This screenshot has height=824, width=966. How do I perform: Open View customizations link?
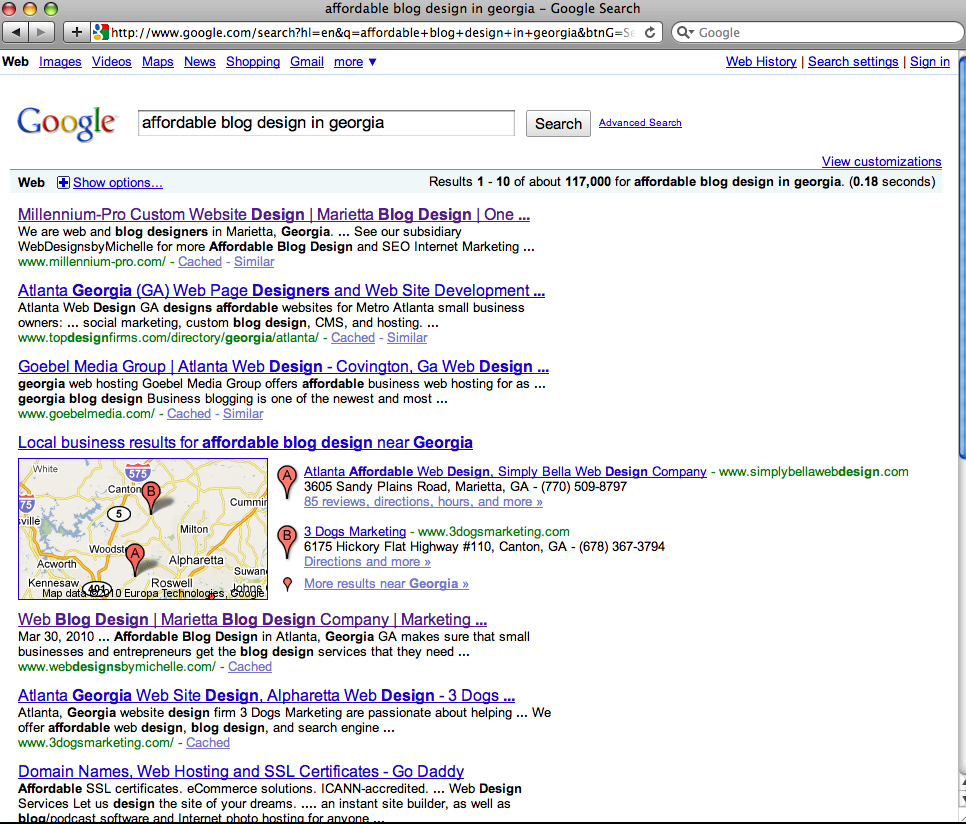point(882,161)
